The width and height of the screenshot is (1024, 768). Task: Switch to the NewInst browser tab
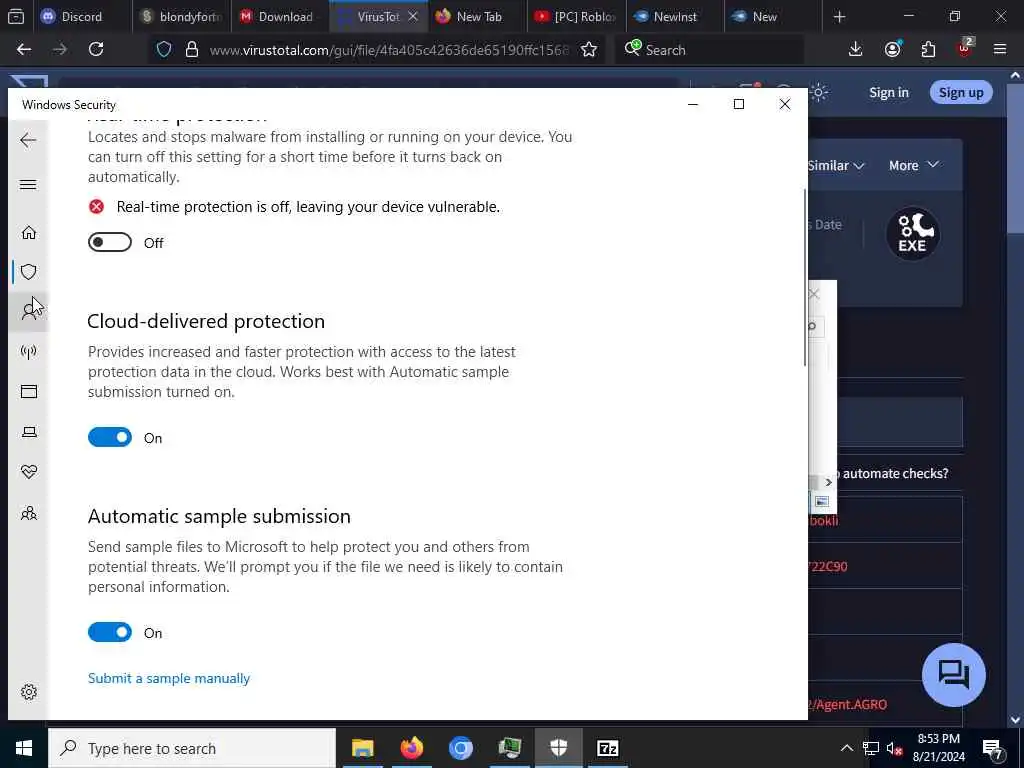[x=675, y=16]
